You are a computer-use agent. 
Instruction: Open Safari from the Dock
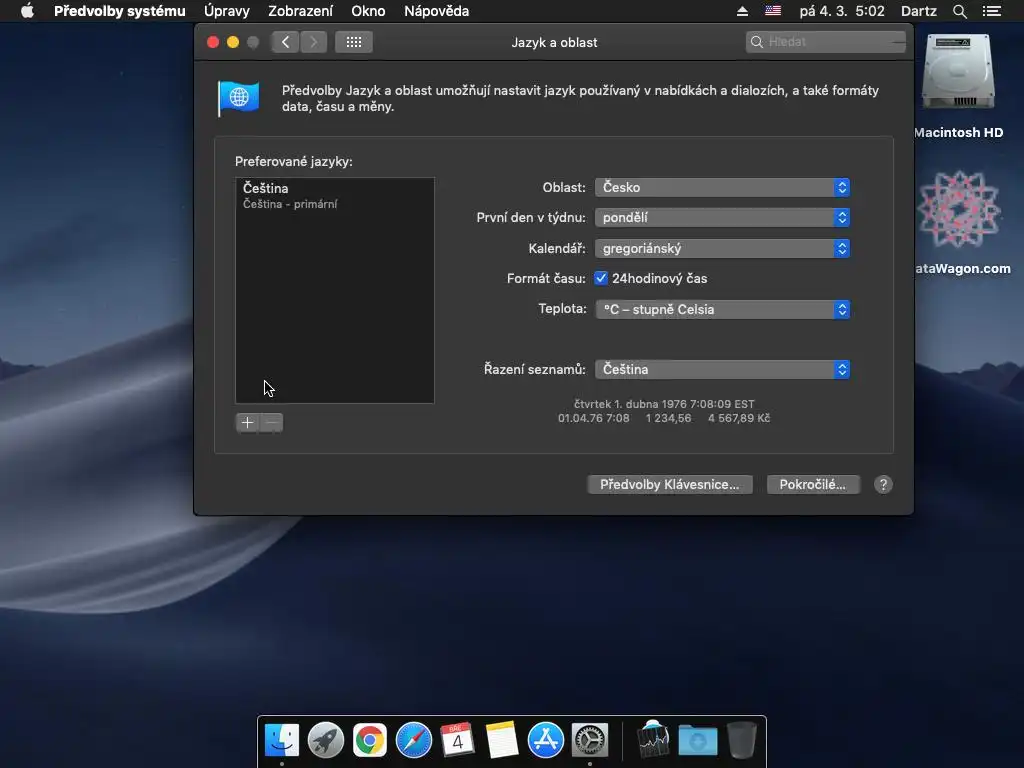coord(414,741)
